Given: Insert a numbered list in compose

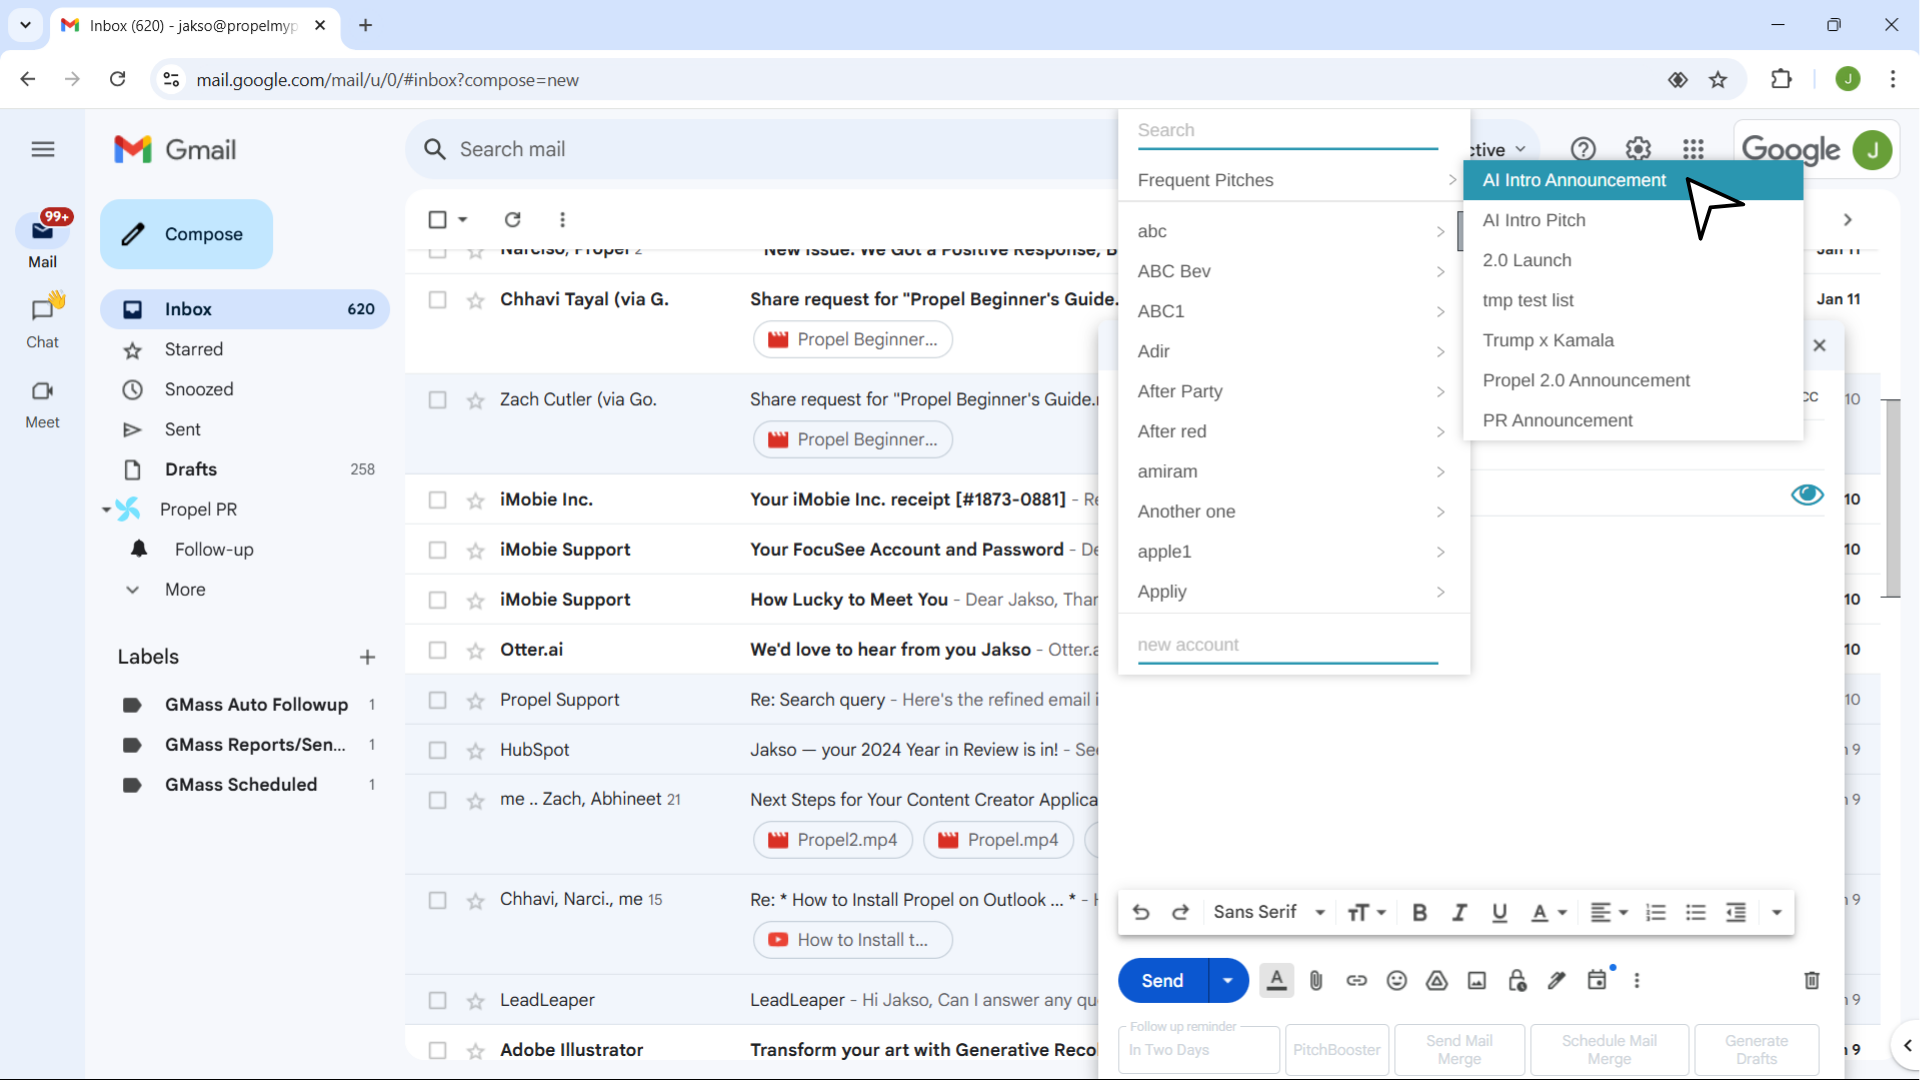Looking at the screenshot, I should [1656, 912].
